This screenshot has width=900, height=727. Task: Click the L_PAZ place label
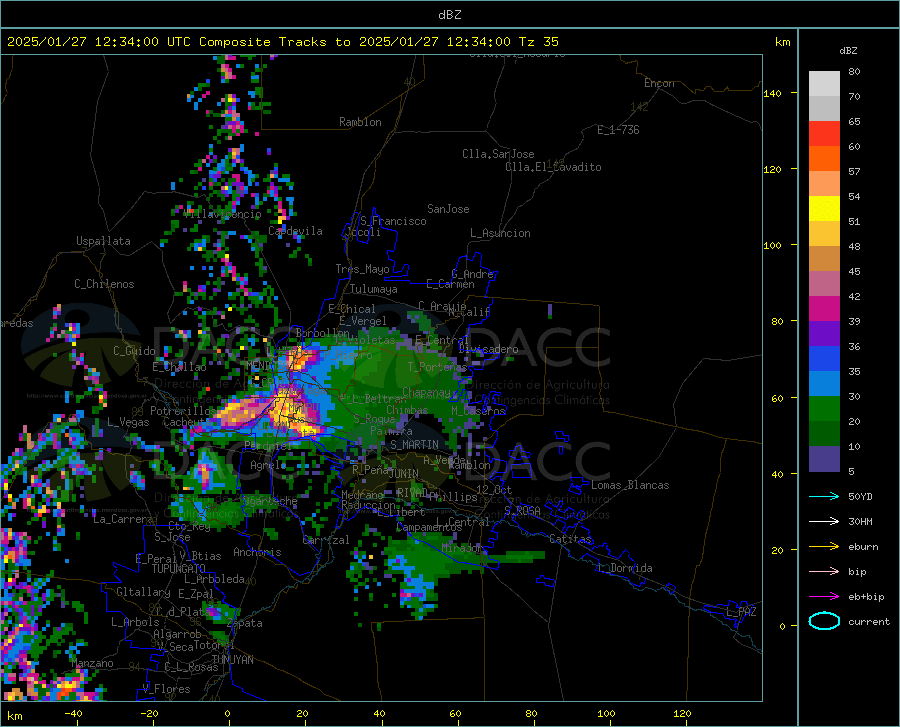pos(741,612)
